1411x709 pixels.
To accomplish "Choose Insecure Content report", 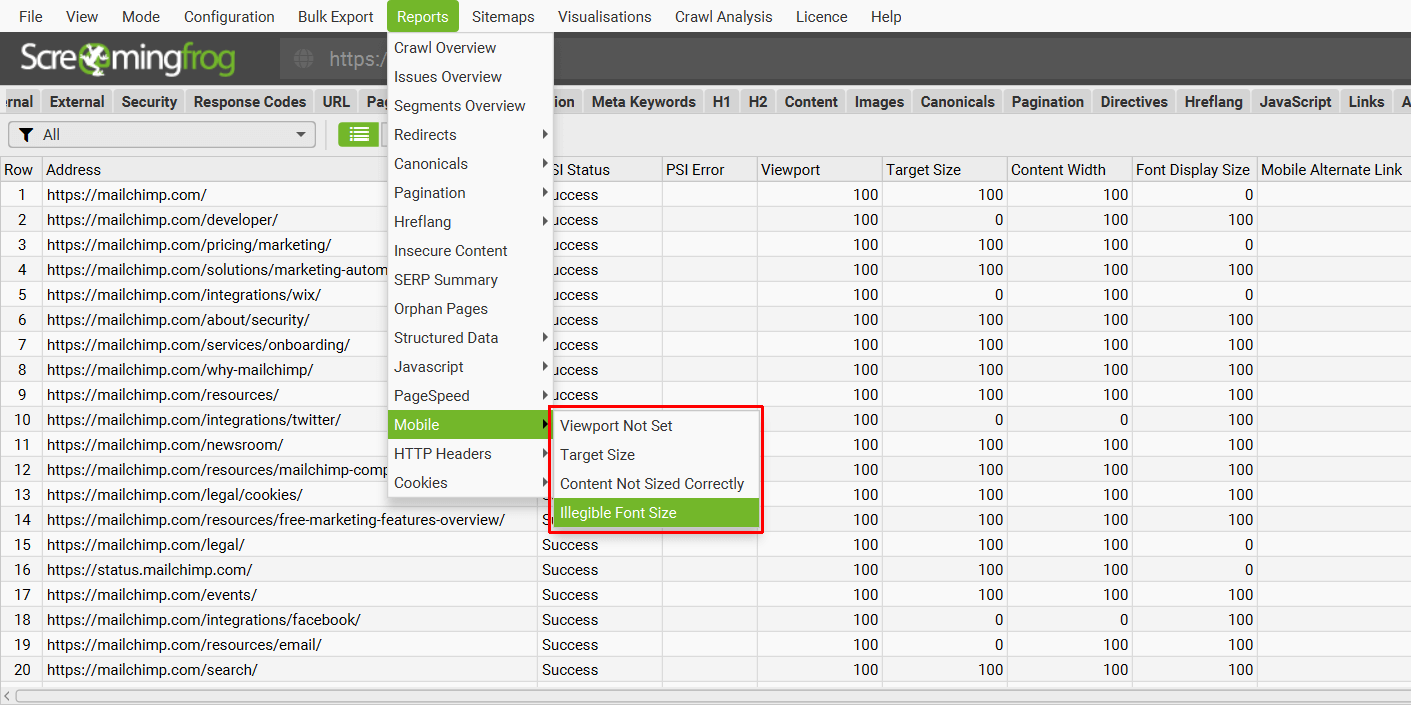I will point(470,251).
